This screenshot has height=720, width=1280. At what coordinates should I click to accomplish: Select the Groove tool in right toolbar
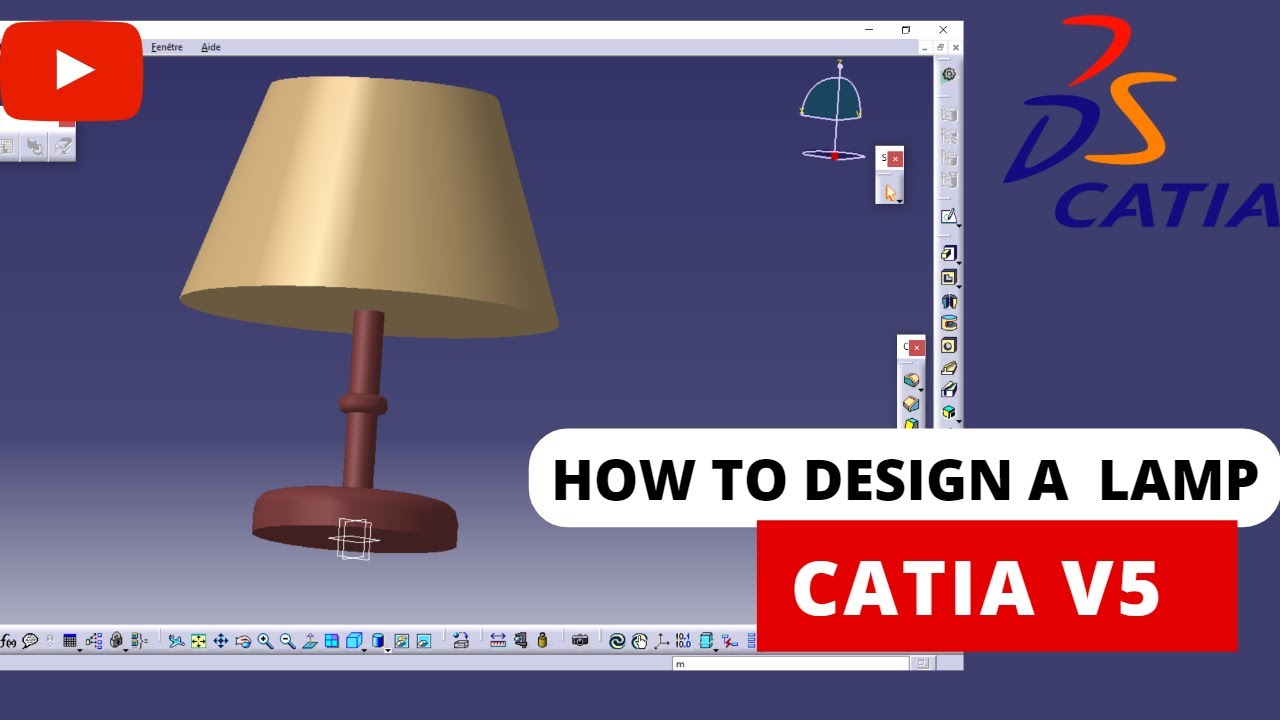pos(949,323)
